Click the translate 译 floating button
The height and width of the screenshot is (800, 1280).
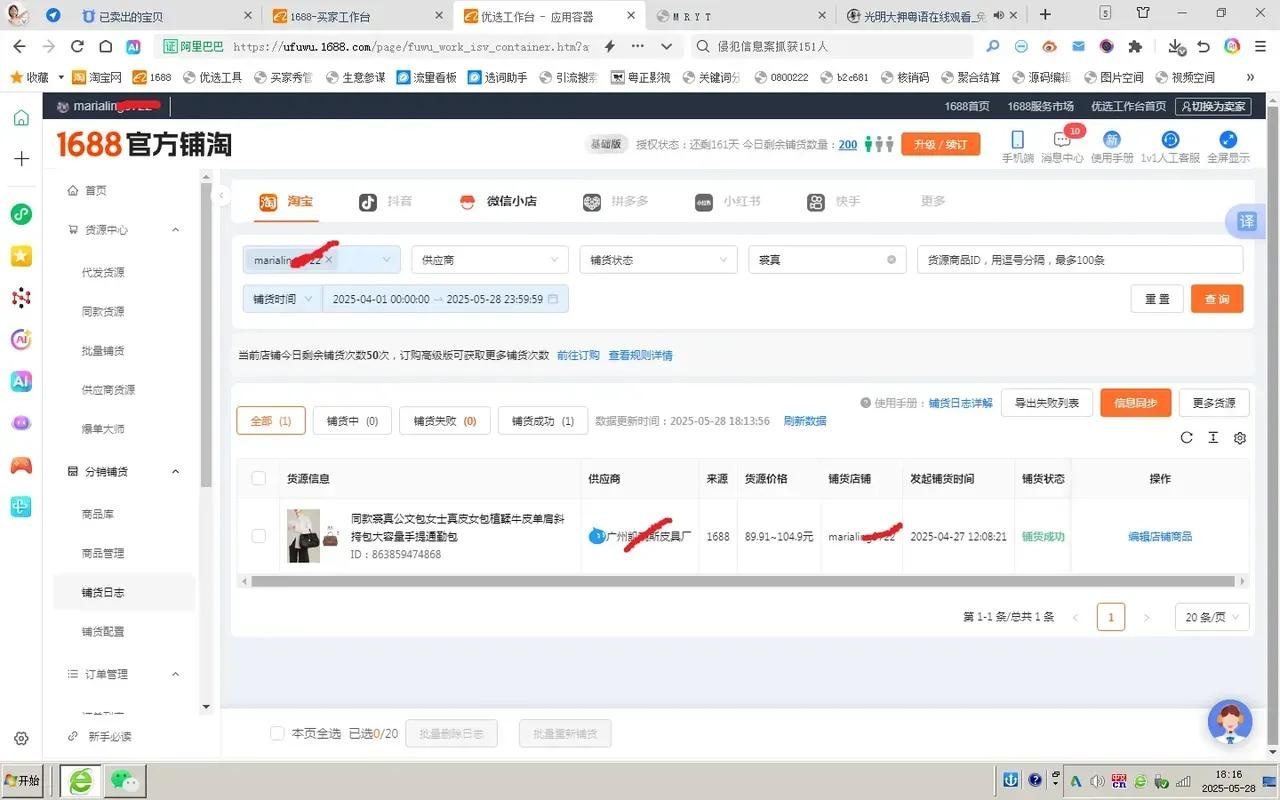pos(1246,222)
